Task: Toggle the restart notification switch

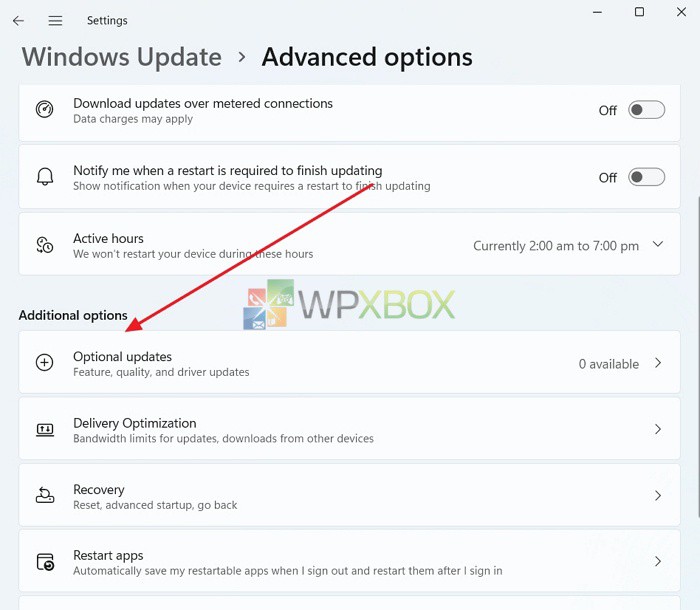Action: click(646, 177)
